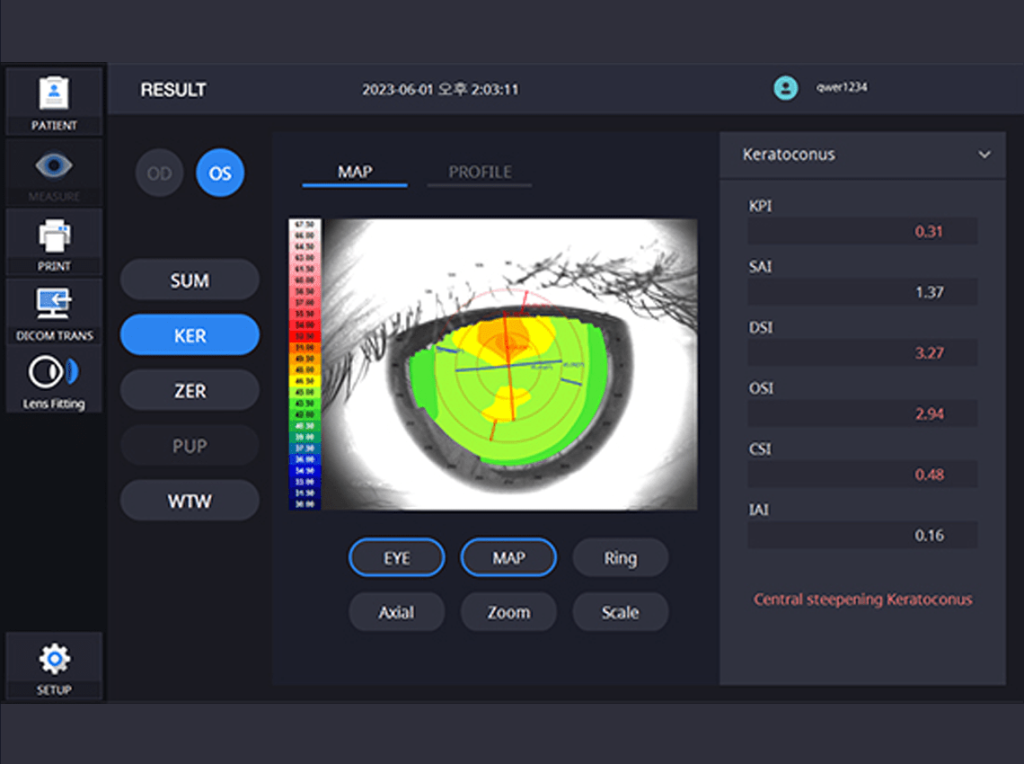Click the Measure eye icon
The height and width of the screenshot is (764, 1024).
pyautogui.click(x=54, y=166)
